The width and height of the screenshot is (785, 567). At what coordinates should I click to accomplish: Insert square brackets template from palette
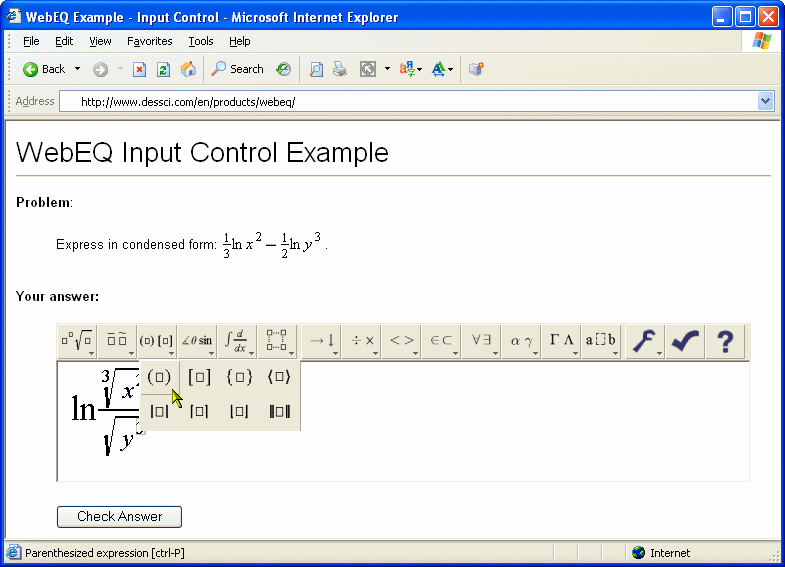tap(199, 377)
